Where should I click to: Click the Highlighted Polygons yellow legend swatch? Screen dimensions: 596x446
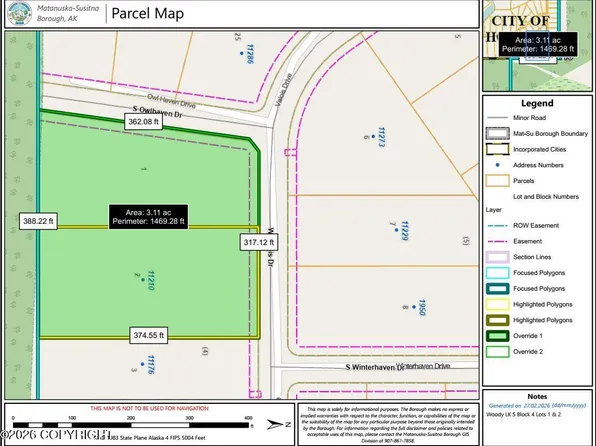pos(498,305)
